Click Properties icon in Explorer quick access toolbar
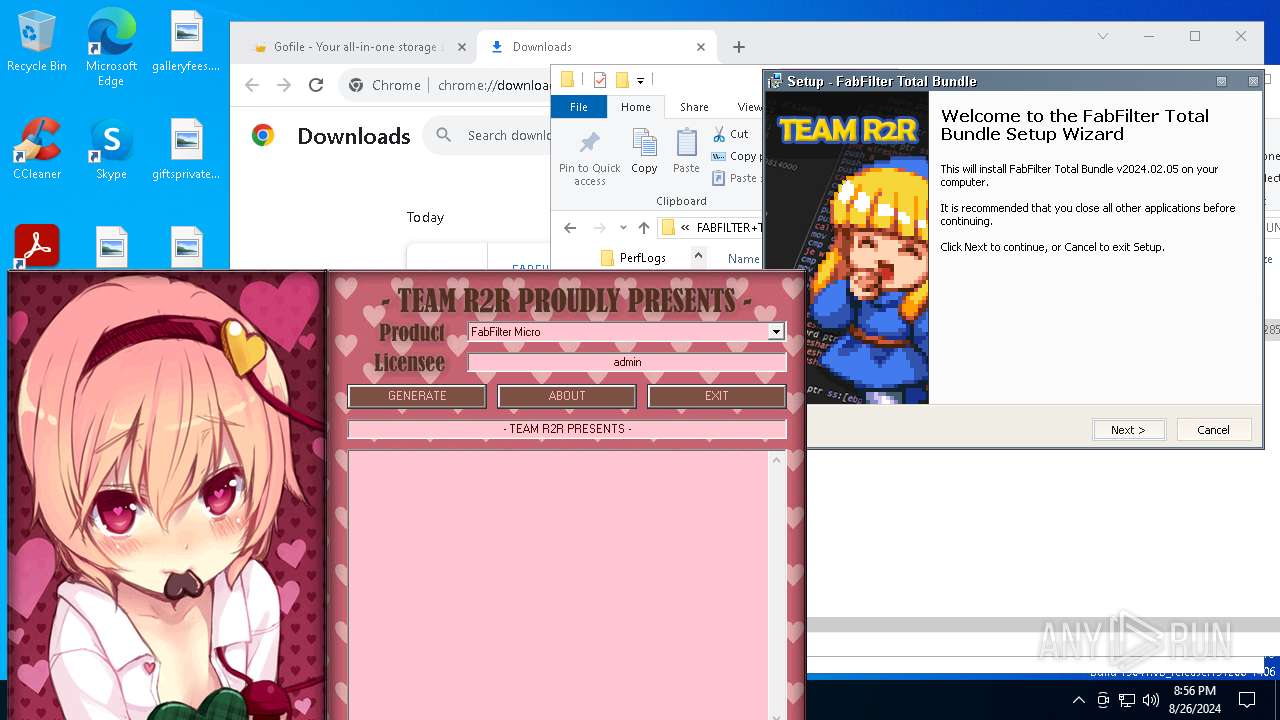1280x720 pixels. click(x=600, y=80)
